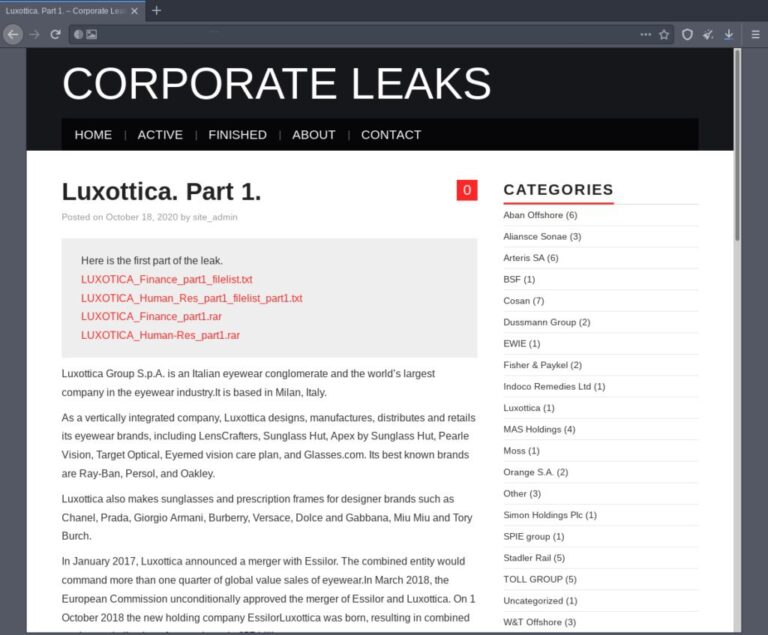The image size is (768, 635).
Task: Reload the current page
Action: (55, 34)
